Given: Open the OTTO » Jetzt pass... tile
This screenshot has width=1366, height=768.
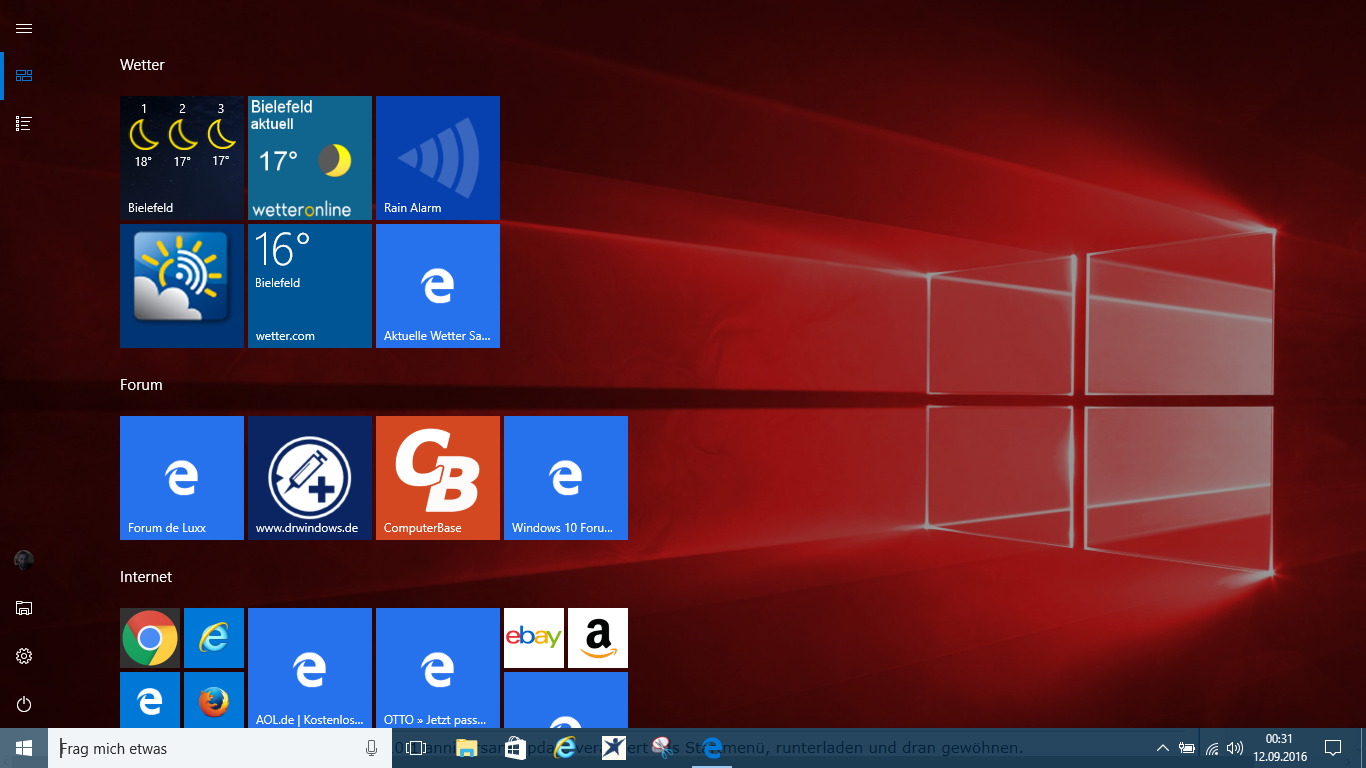Looking at the screenshot, I should (438, 668).
